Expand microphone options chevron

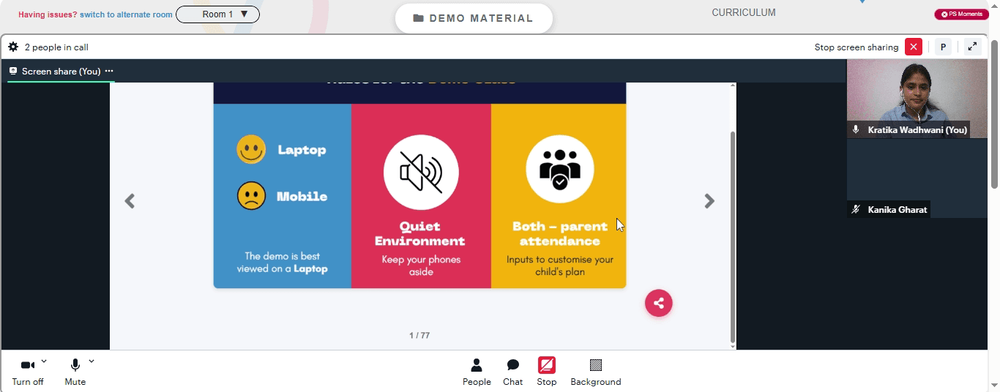pos(91,361)
